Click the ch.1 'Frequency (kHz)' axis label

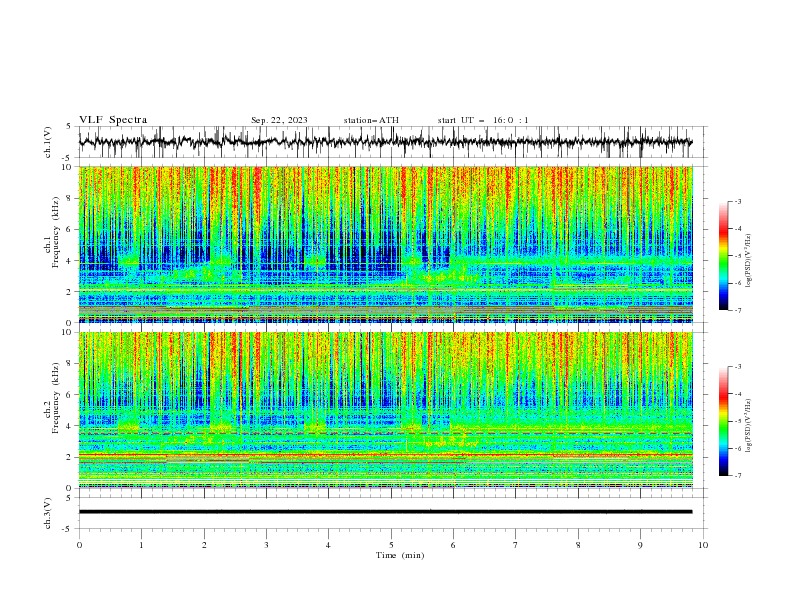[x=56, y=233]
